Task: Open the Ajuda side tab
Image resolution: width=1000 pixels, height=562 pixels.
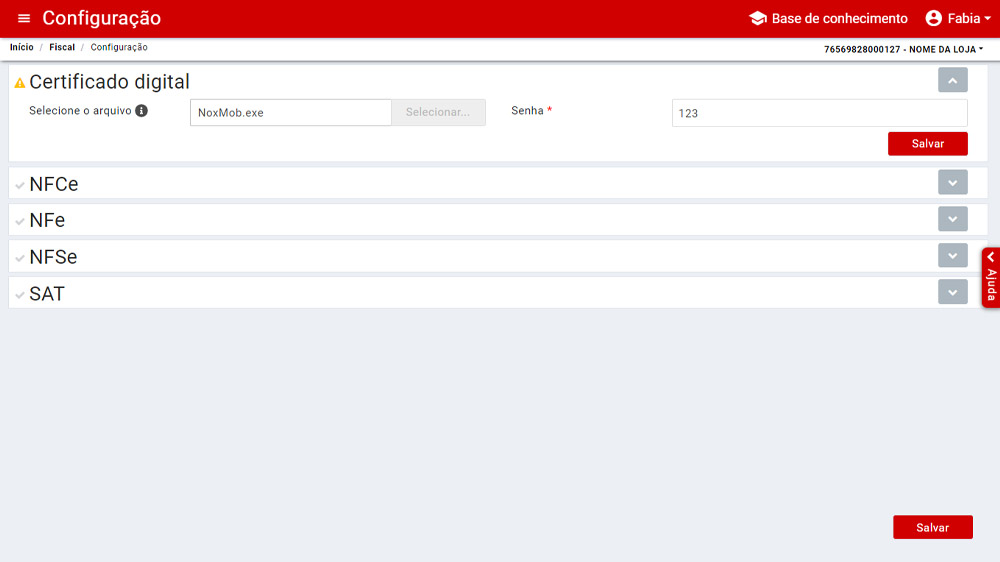Action: pyautogui.click(x=991, y=278)
